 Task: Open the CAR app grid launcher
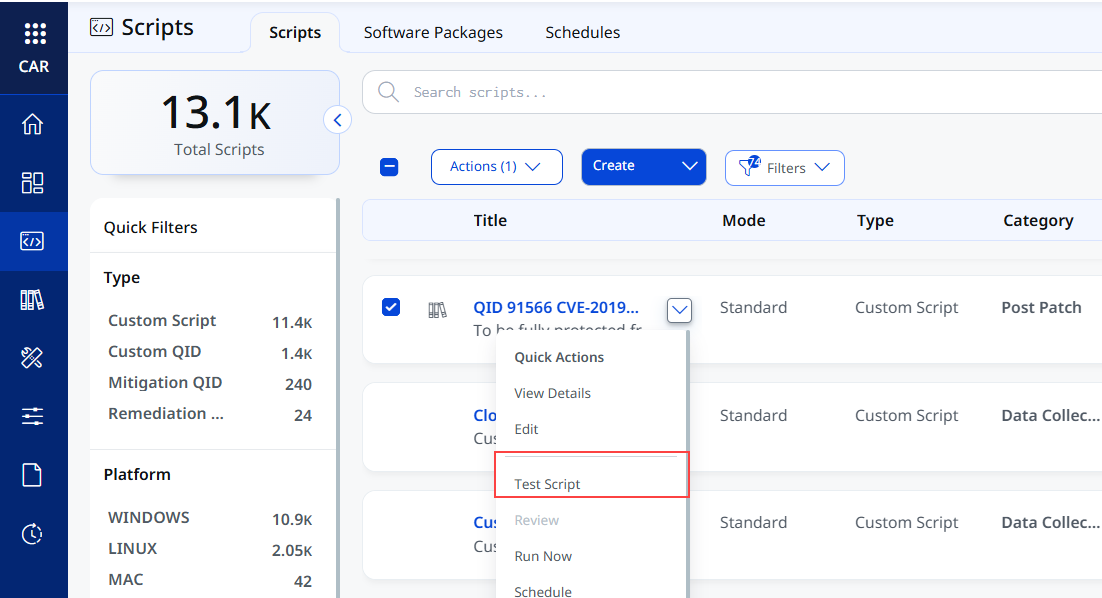(x=34, y=33)
